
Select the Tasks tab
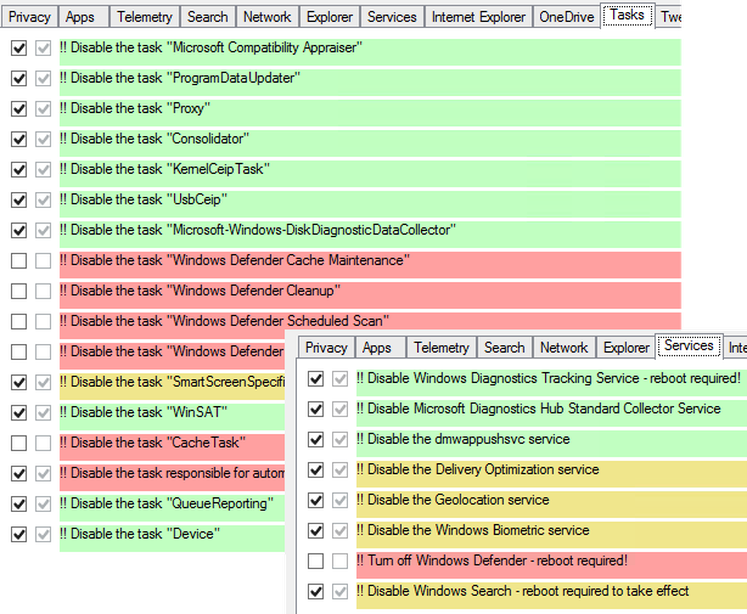click(x=627, y=15)
